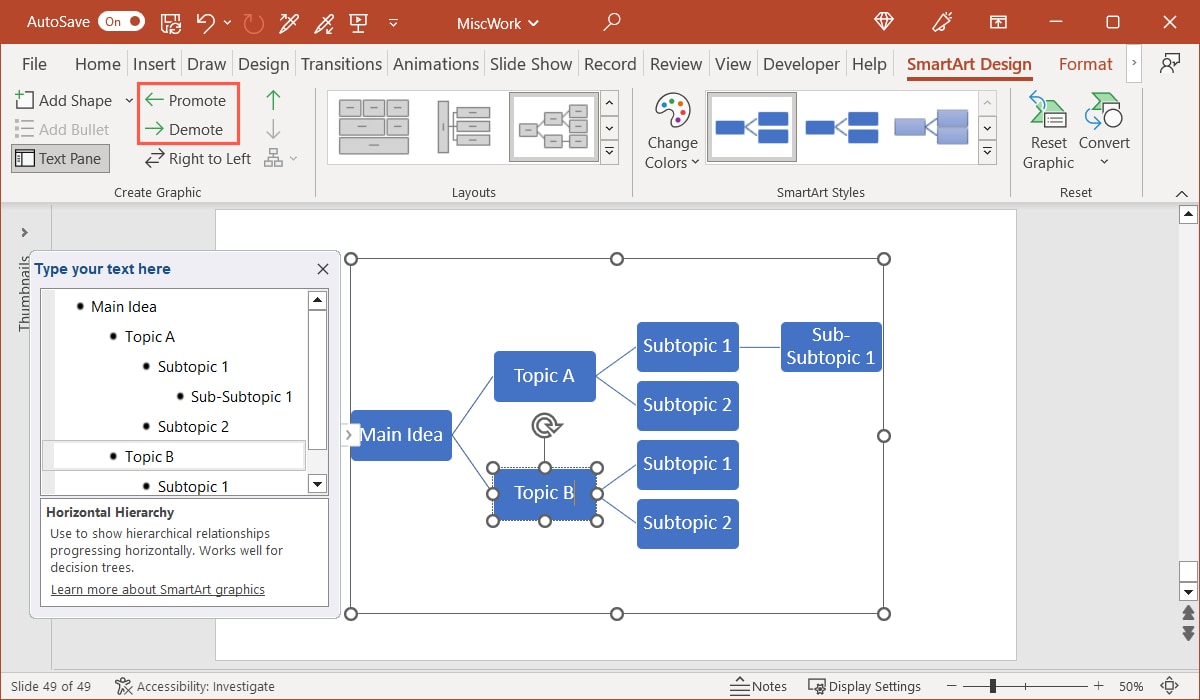Switch to the Transitions tab
Screen dimensions: 1200x700
click(341, 64)
